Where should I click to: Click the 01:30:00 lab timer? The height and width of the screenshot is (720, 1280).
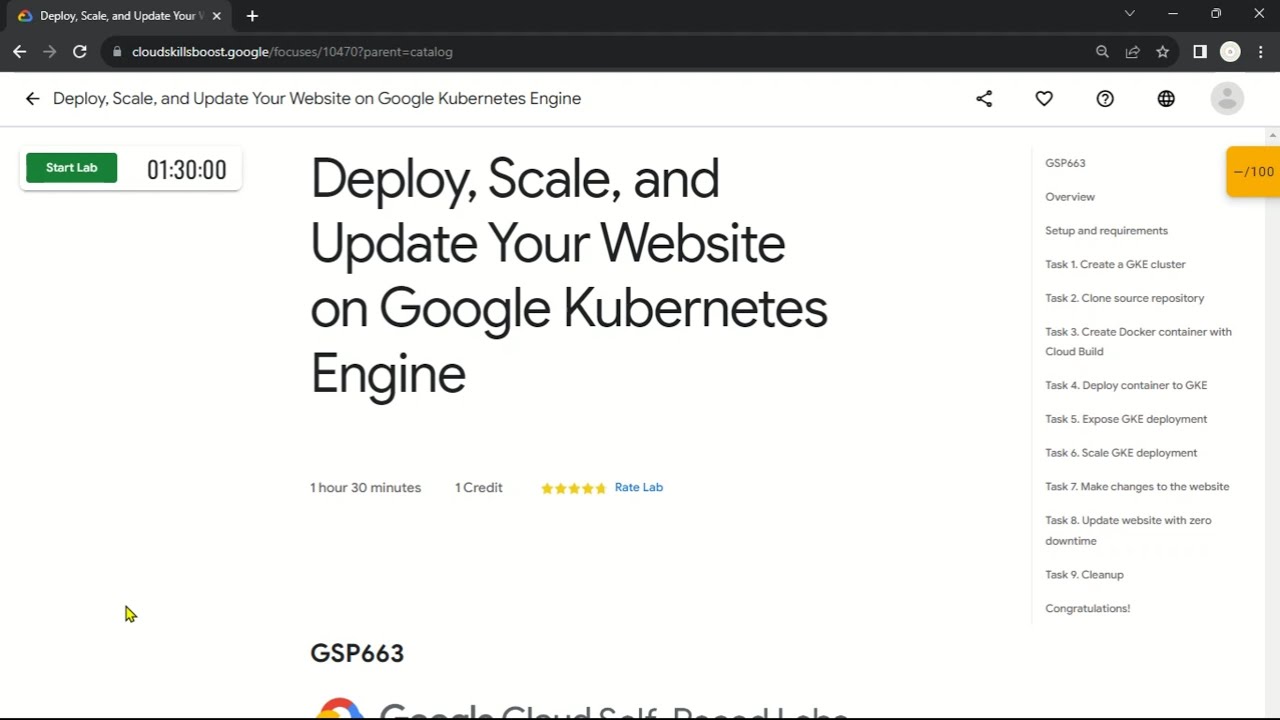[187, 170]
